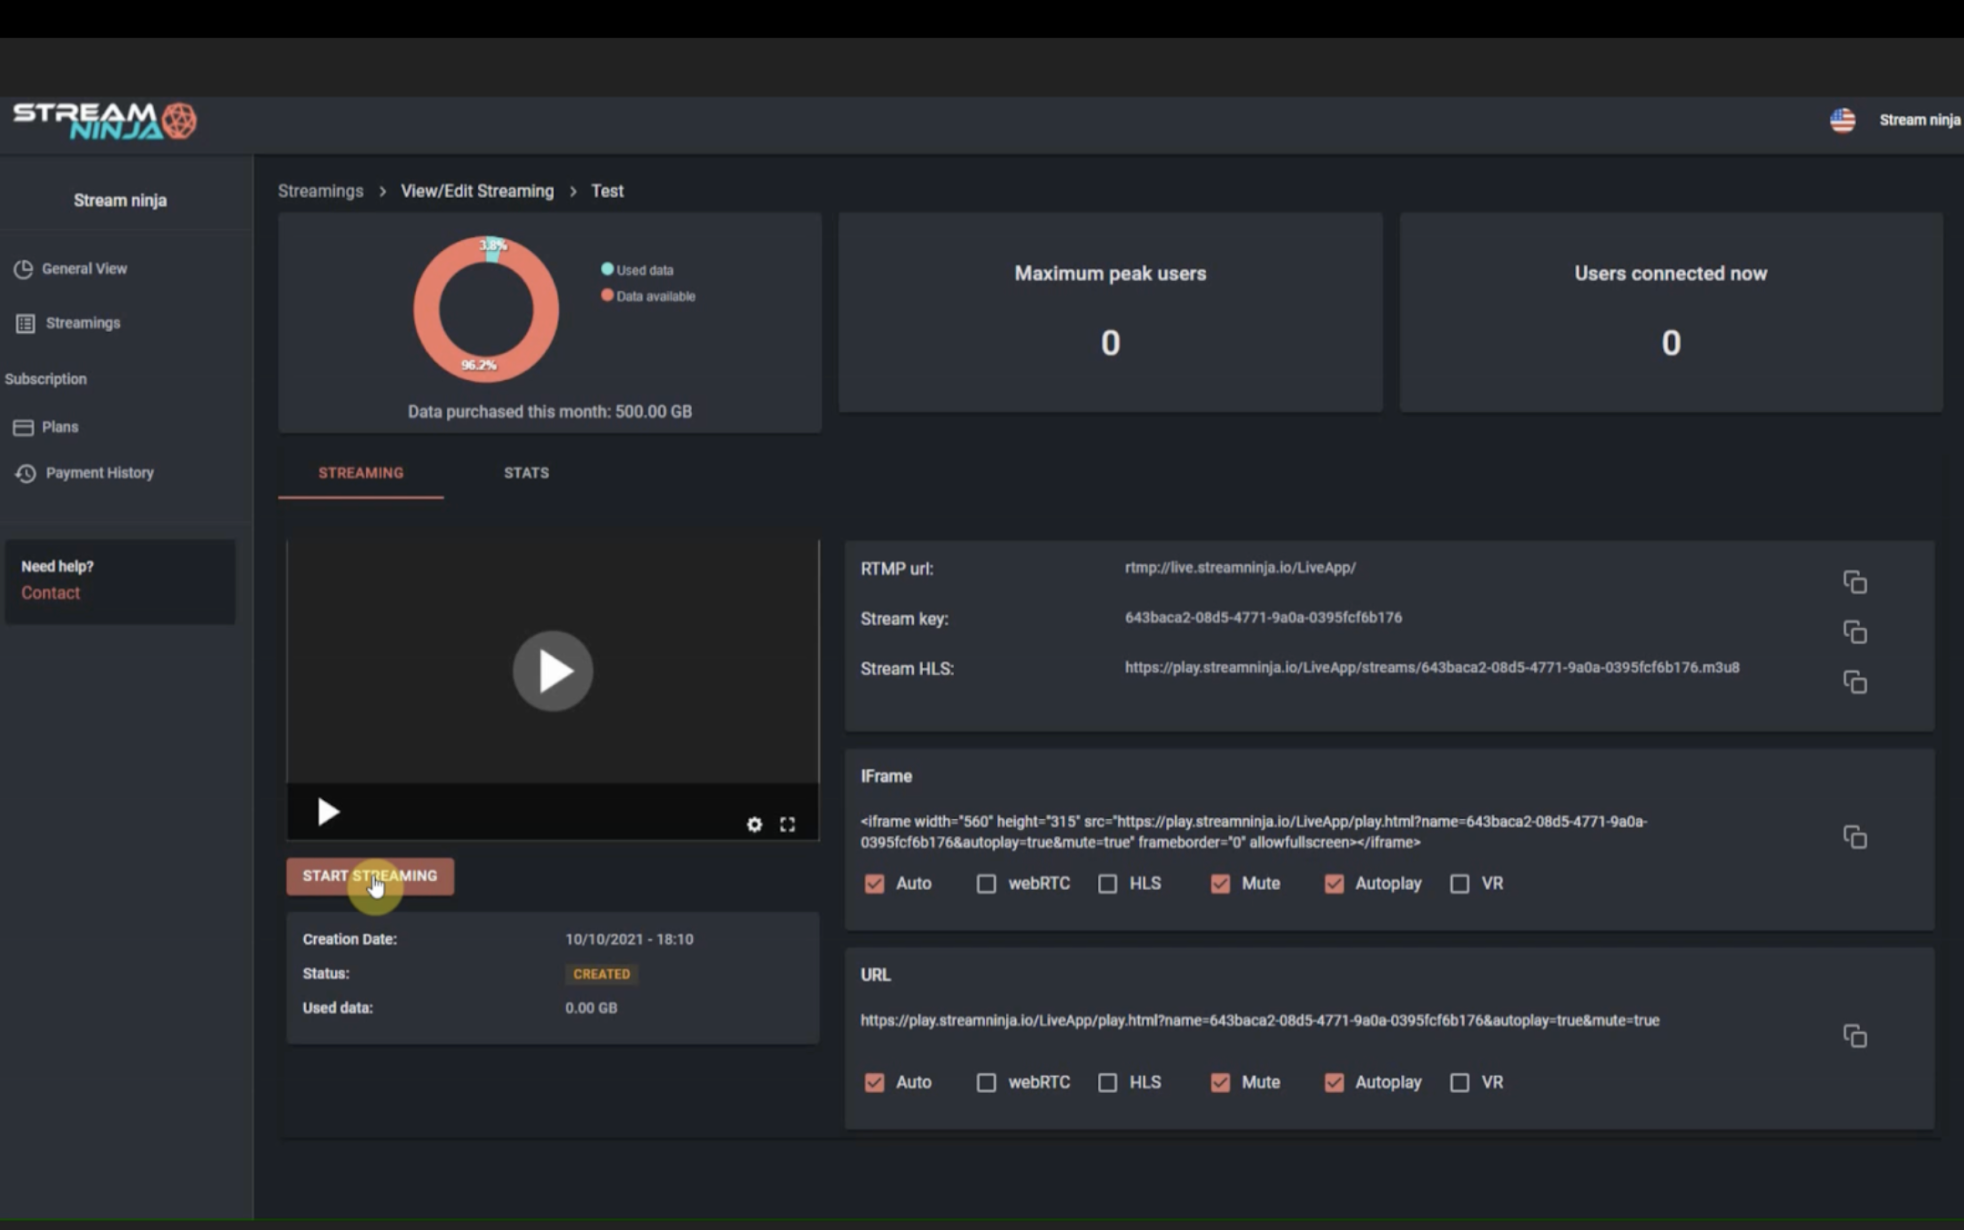Enable webRTC checkbox in URL section
This screenshot has width=1964, height=1230.
point(986,1083)
